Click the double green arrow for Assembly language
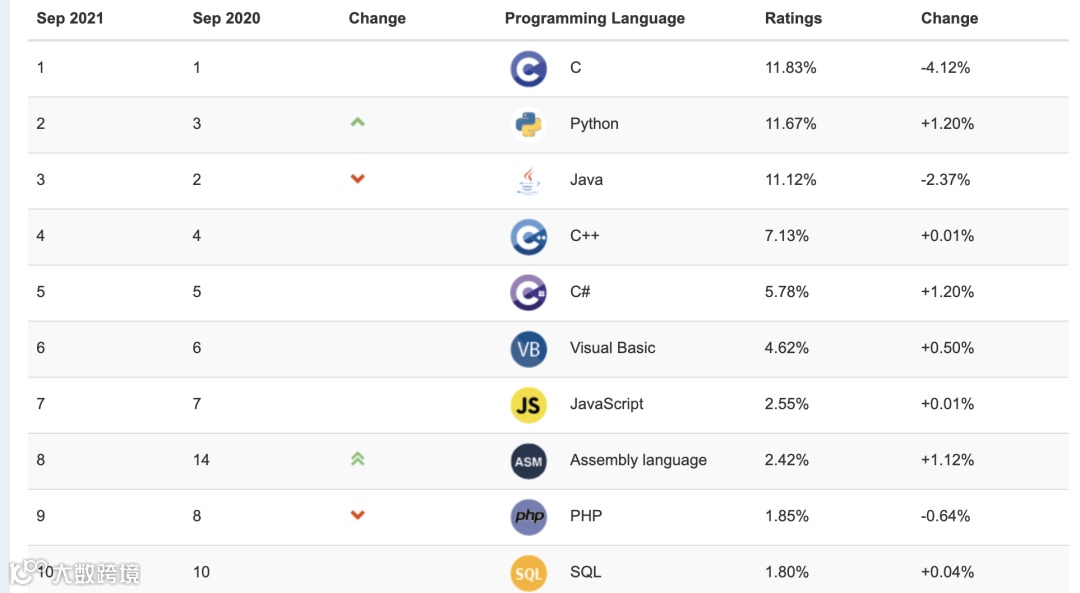 pyautogui.click(x=358, y=459)
